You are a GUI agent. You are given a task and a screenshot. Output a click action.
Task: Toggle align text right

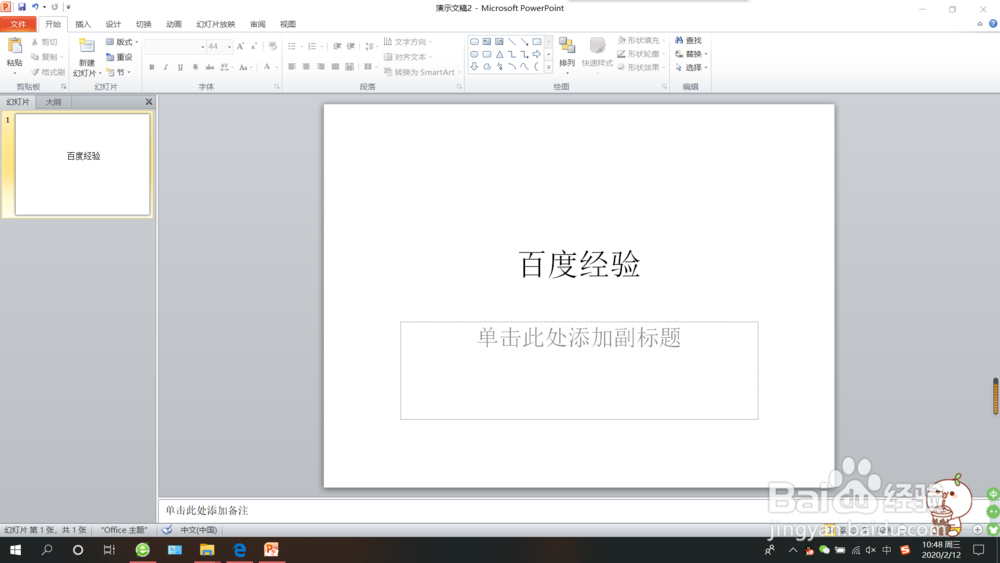(321, 66)
